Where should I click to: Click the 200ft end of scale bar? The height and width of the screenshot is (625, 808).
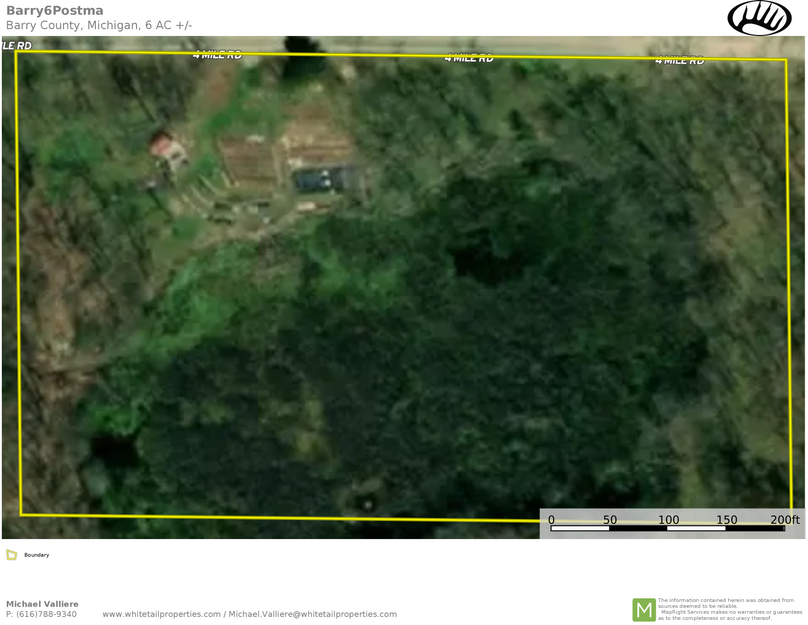[785, 520]
